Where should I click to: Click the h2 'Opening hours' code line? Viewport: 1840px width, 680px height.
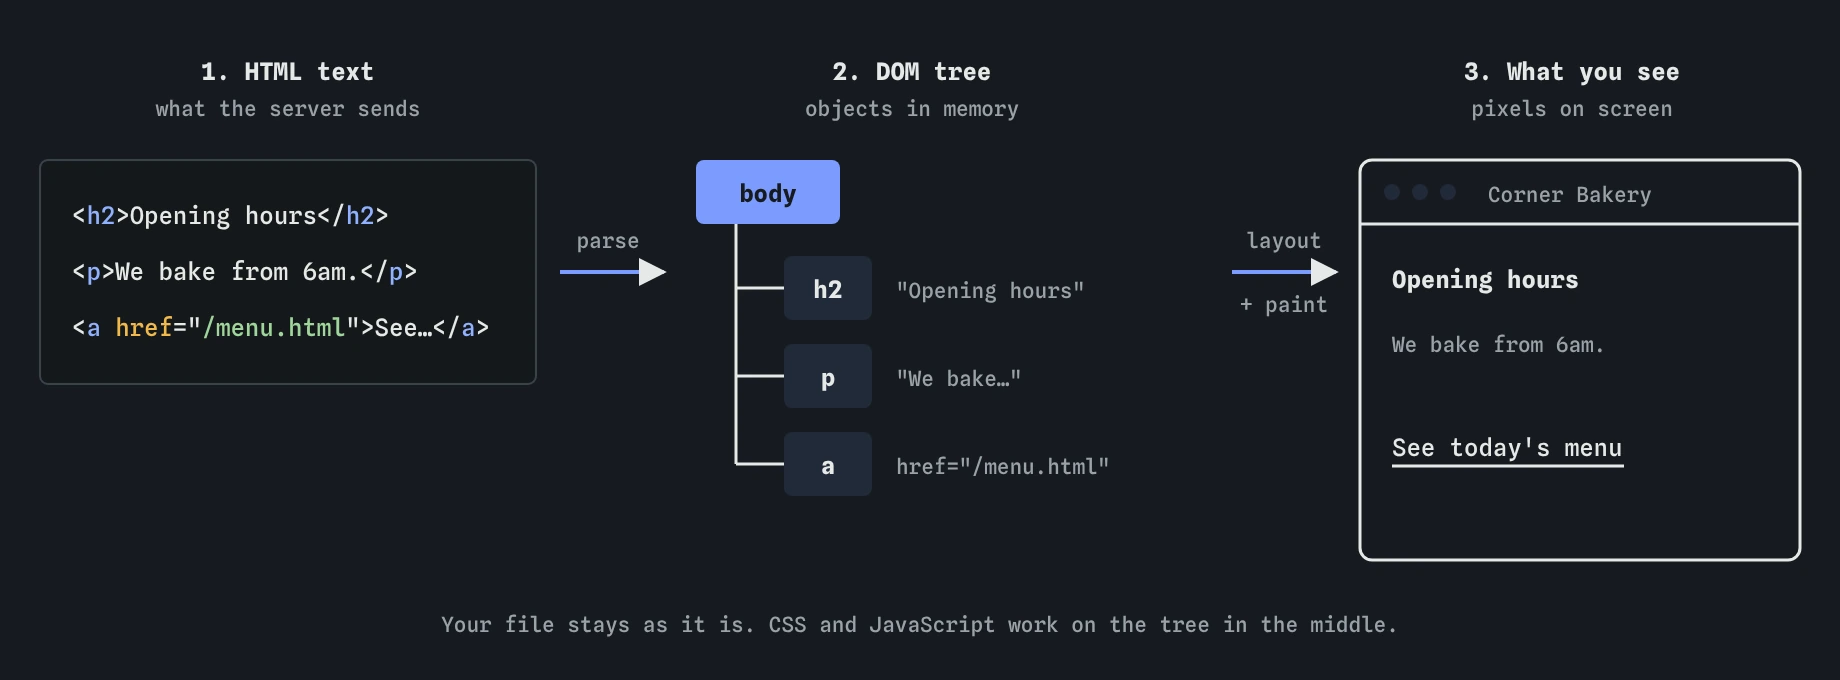coord(230,216)
